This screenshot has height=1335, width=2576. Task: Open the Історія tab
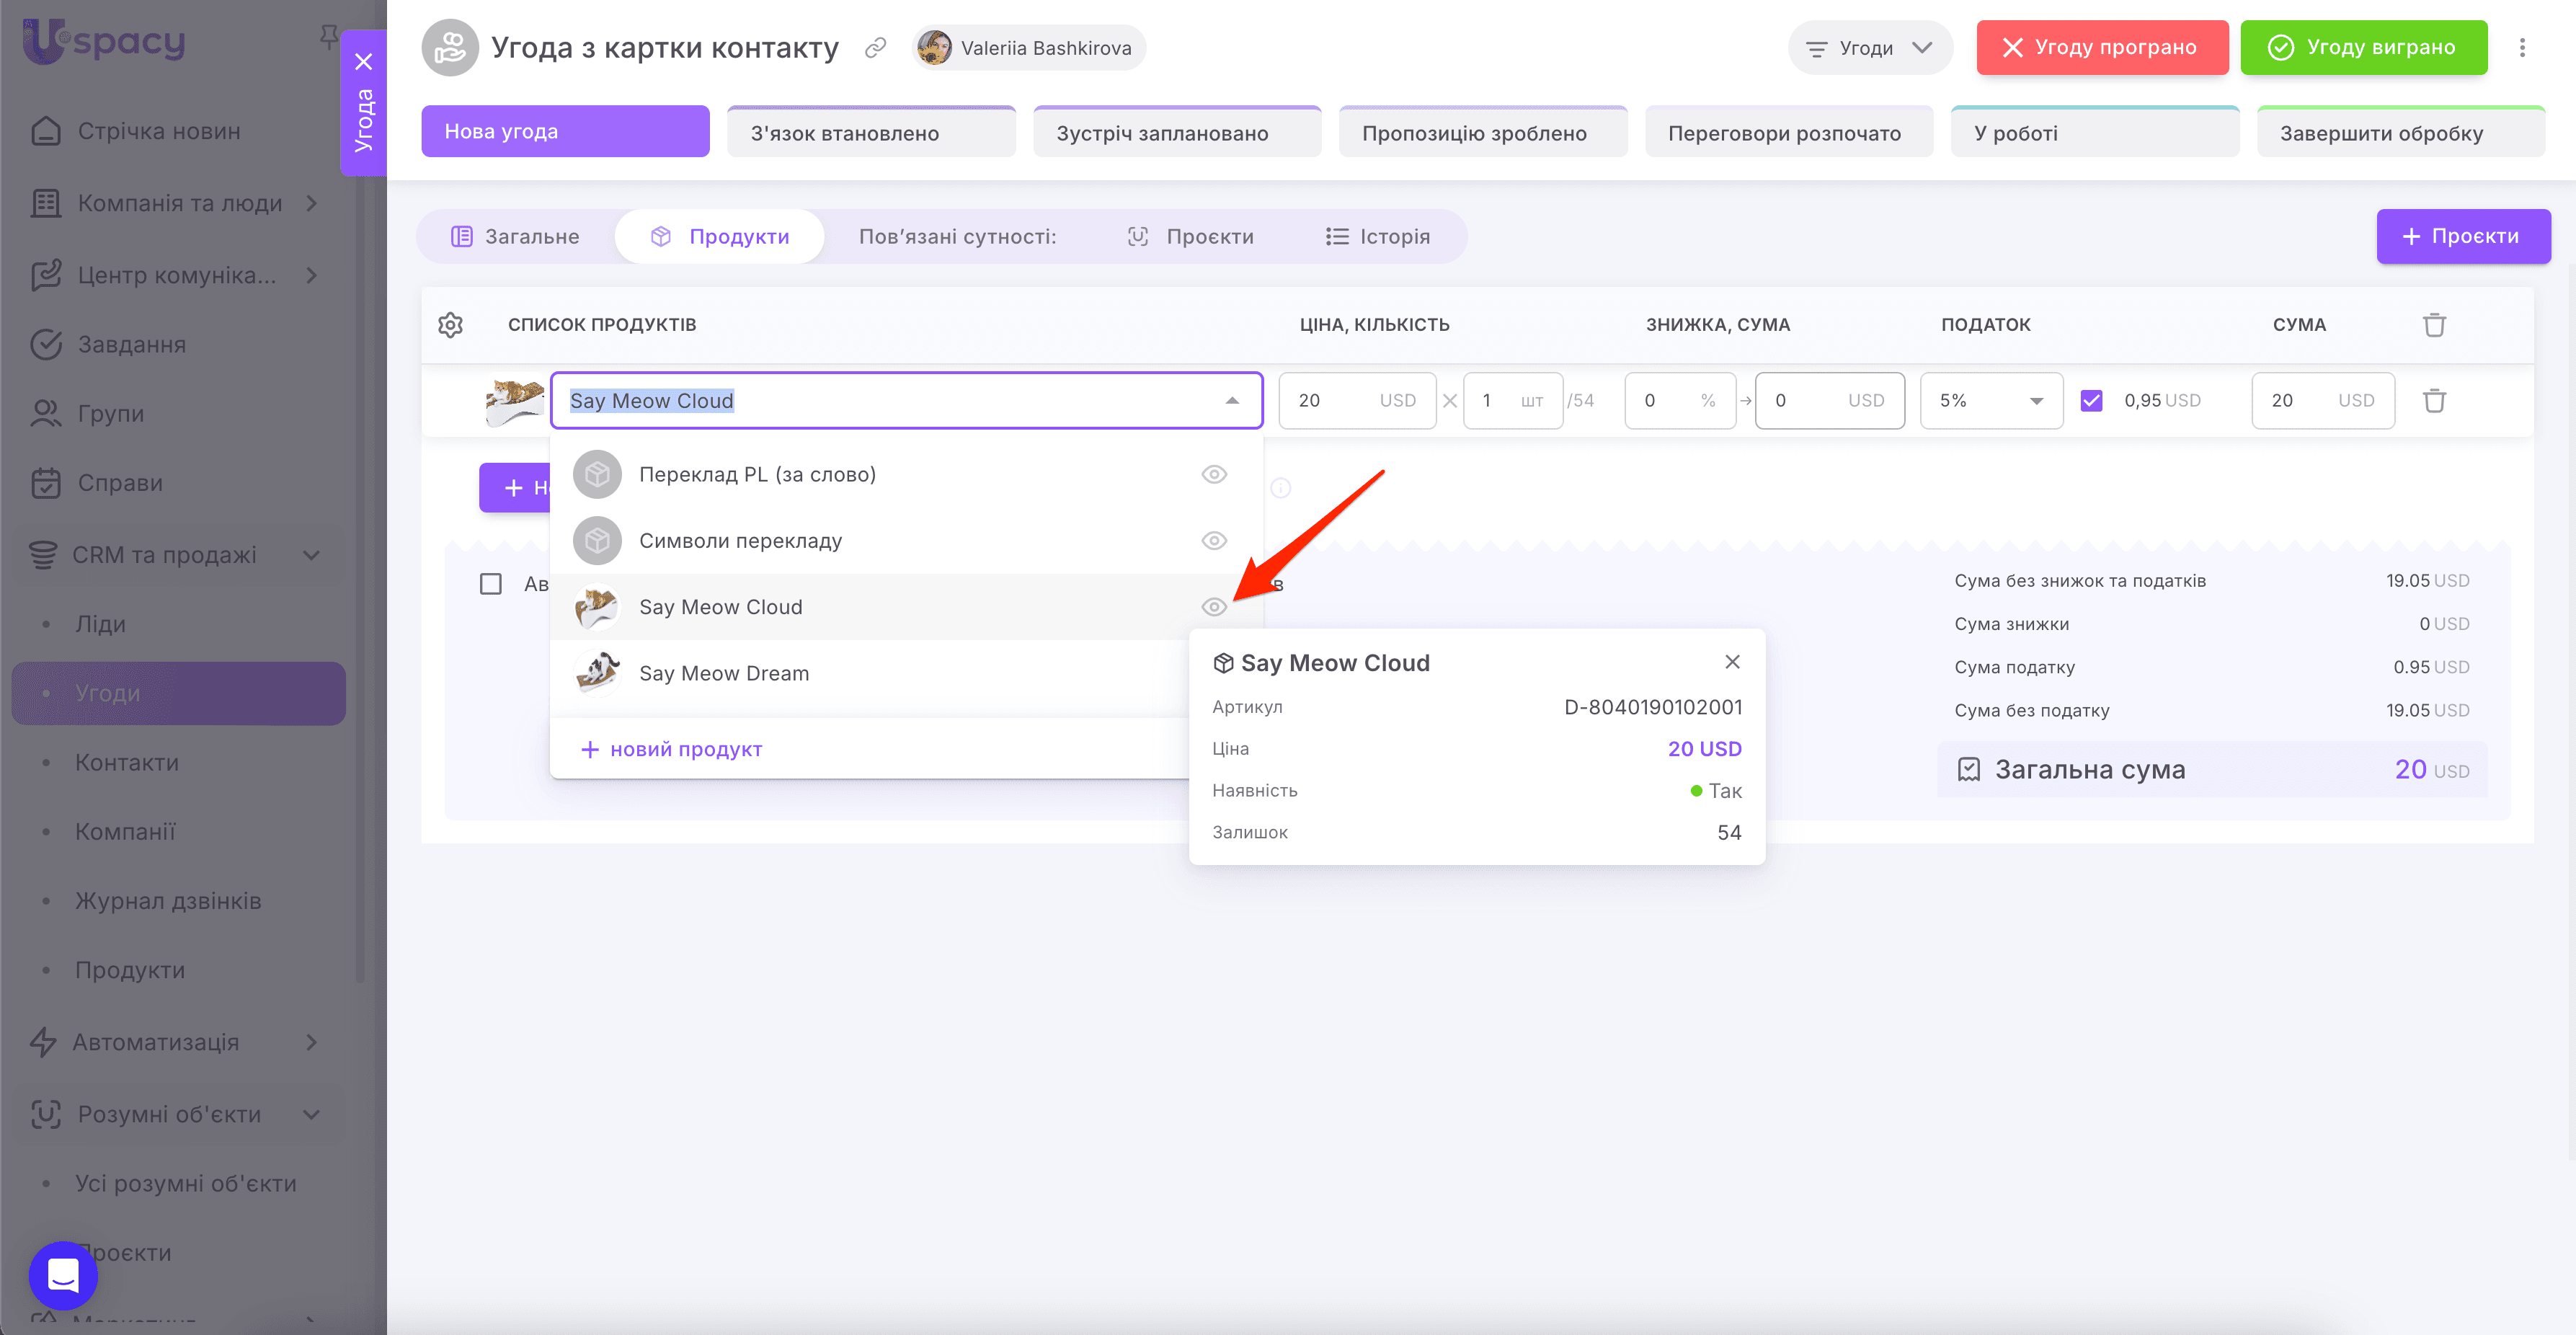tap(1377, 237)
